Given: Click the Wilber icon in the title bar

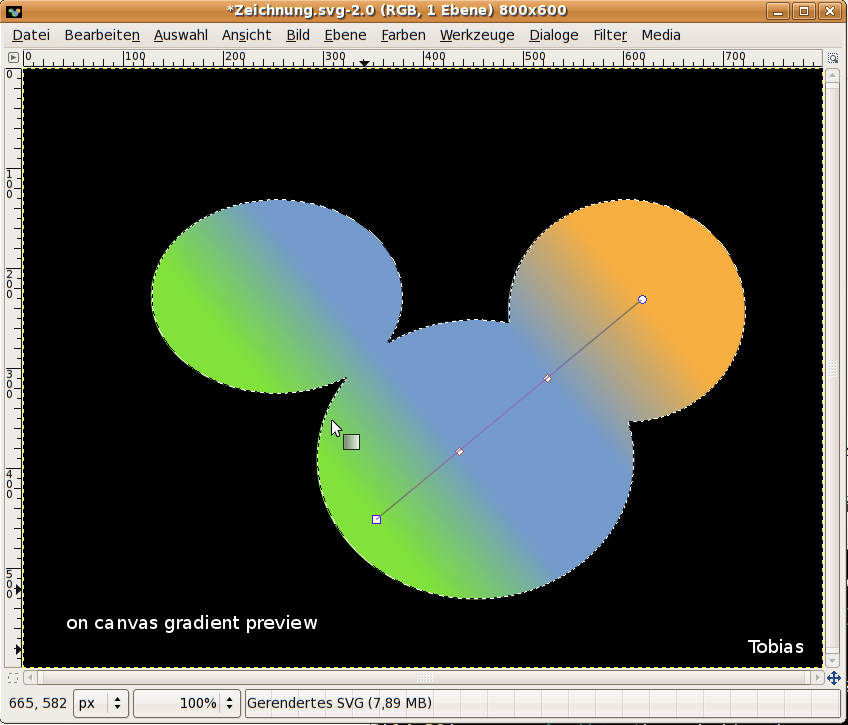Looking at the screenshot, I should (14, 10).
